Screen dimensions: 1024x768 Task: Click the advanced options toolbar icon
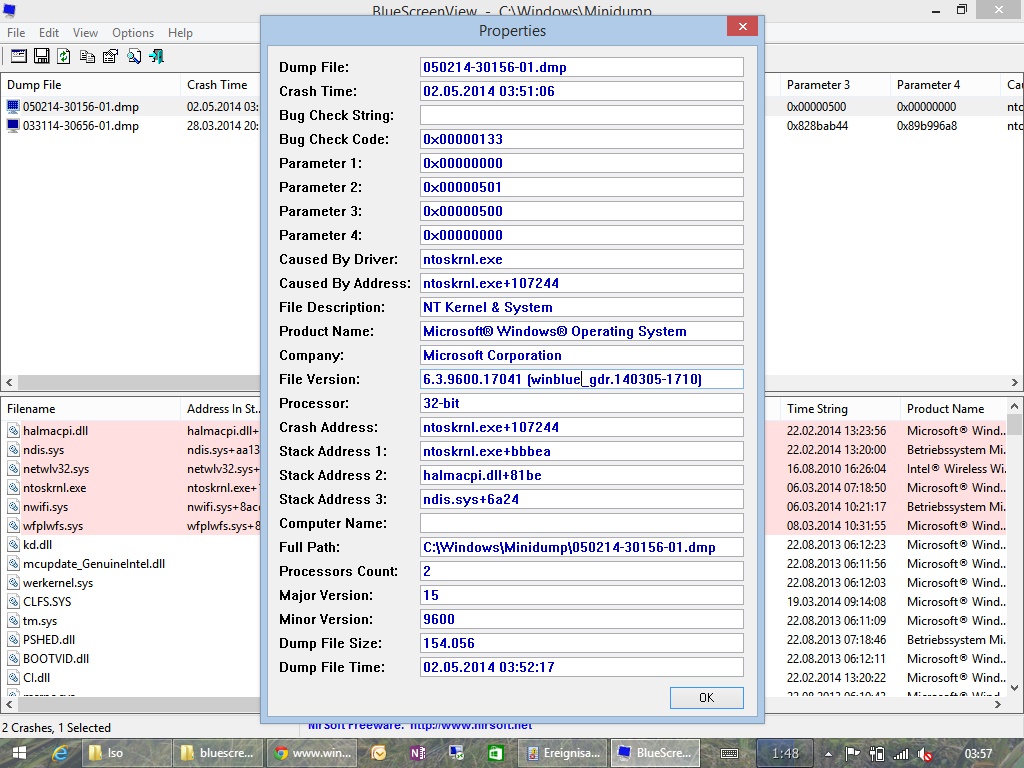coord(19,56)
